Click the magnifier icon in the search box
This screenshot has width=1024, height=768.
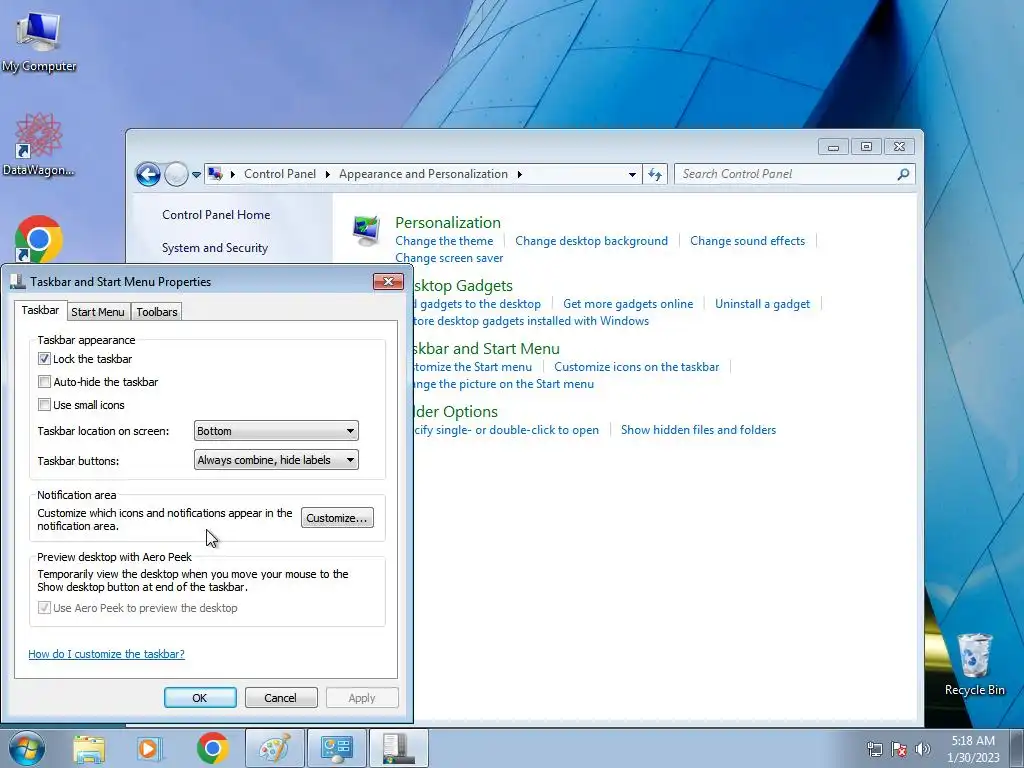pyautogui.click(x=903, y=174)
